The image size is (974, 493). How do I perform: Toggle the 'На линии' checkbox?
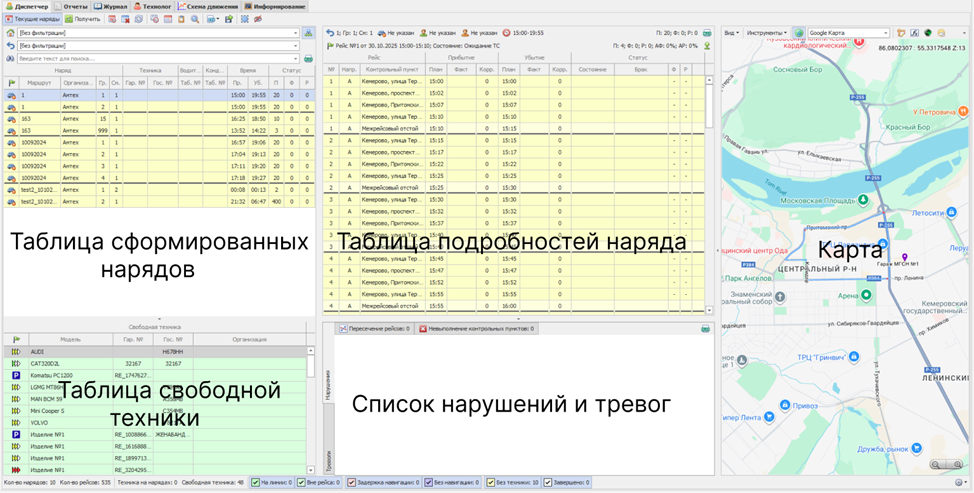[256, 483]
